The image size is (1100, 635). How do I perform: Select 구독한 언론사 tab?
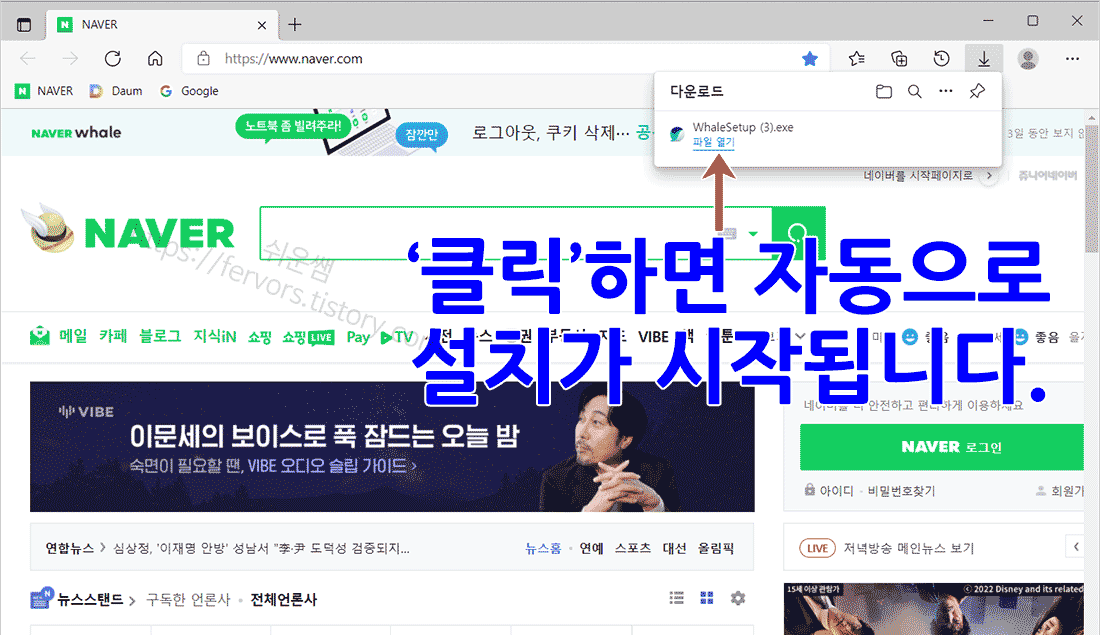188,600
